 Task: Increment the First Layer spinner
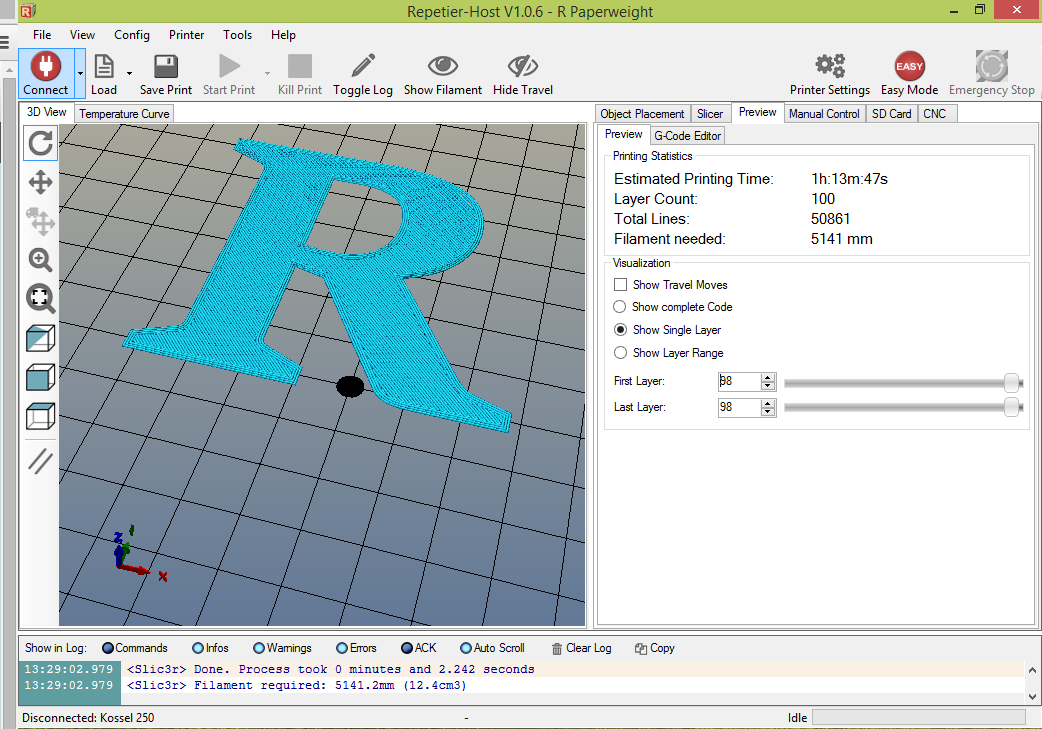click(768, 377)
